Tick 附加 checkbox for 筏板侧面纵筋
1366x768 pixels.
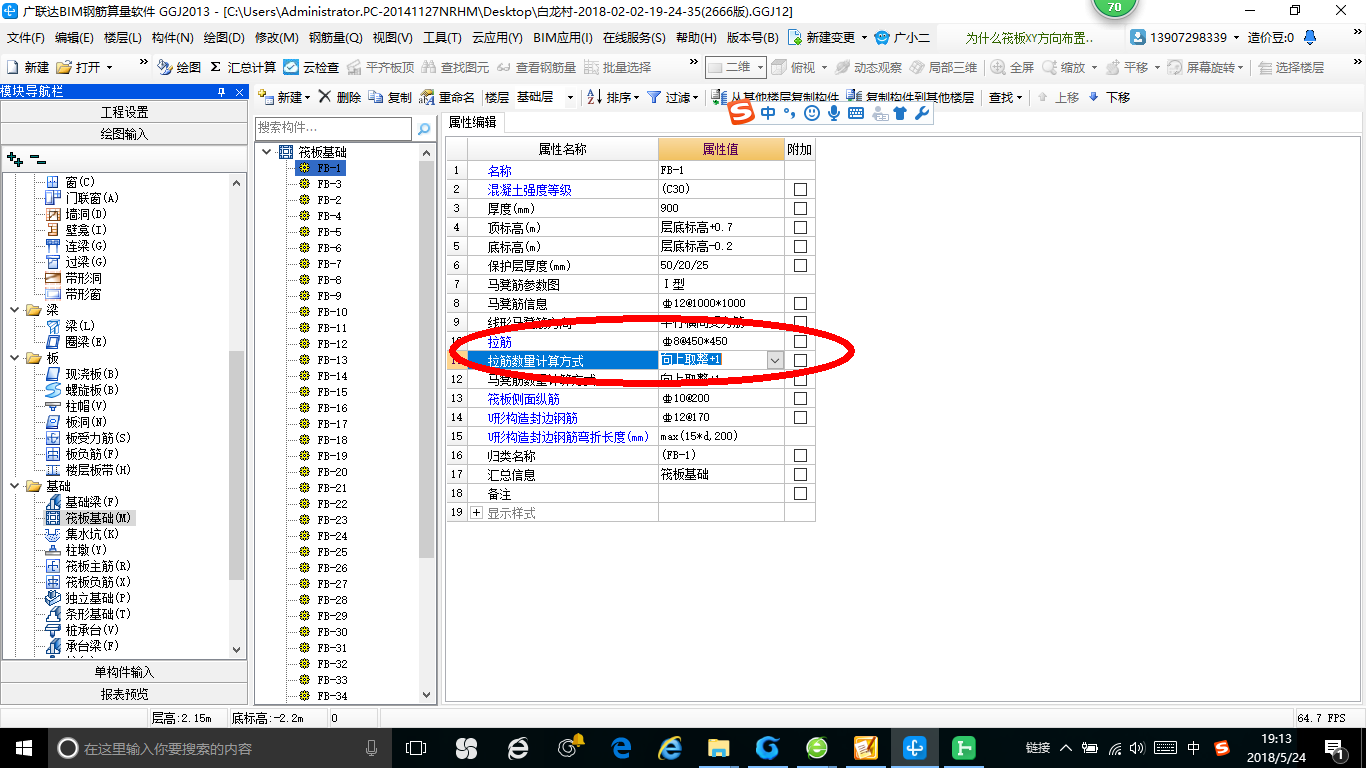point(800,399)
